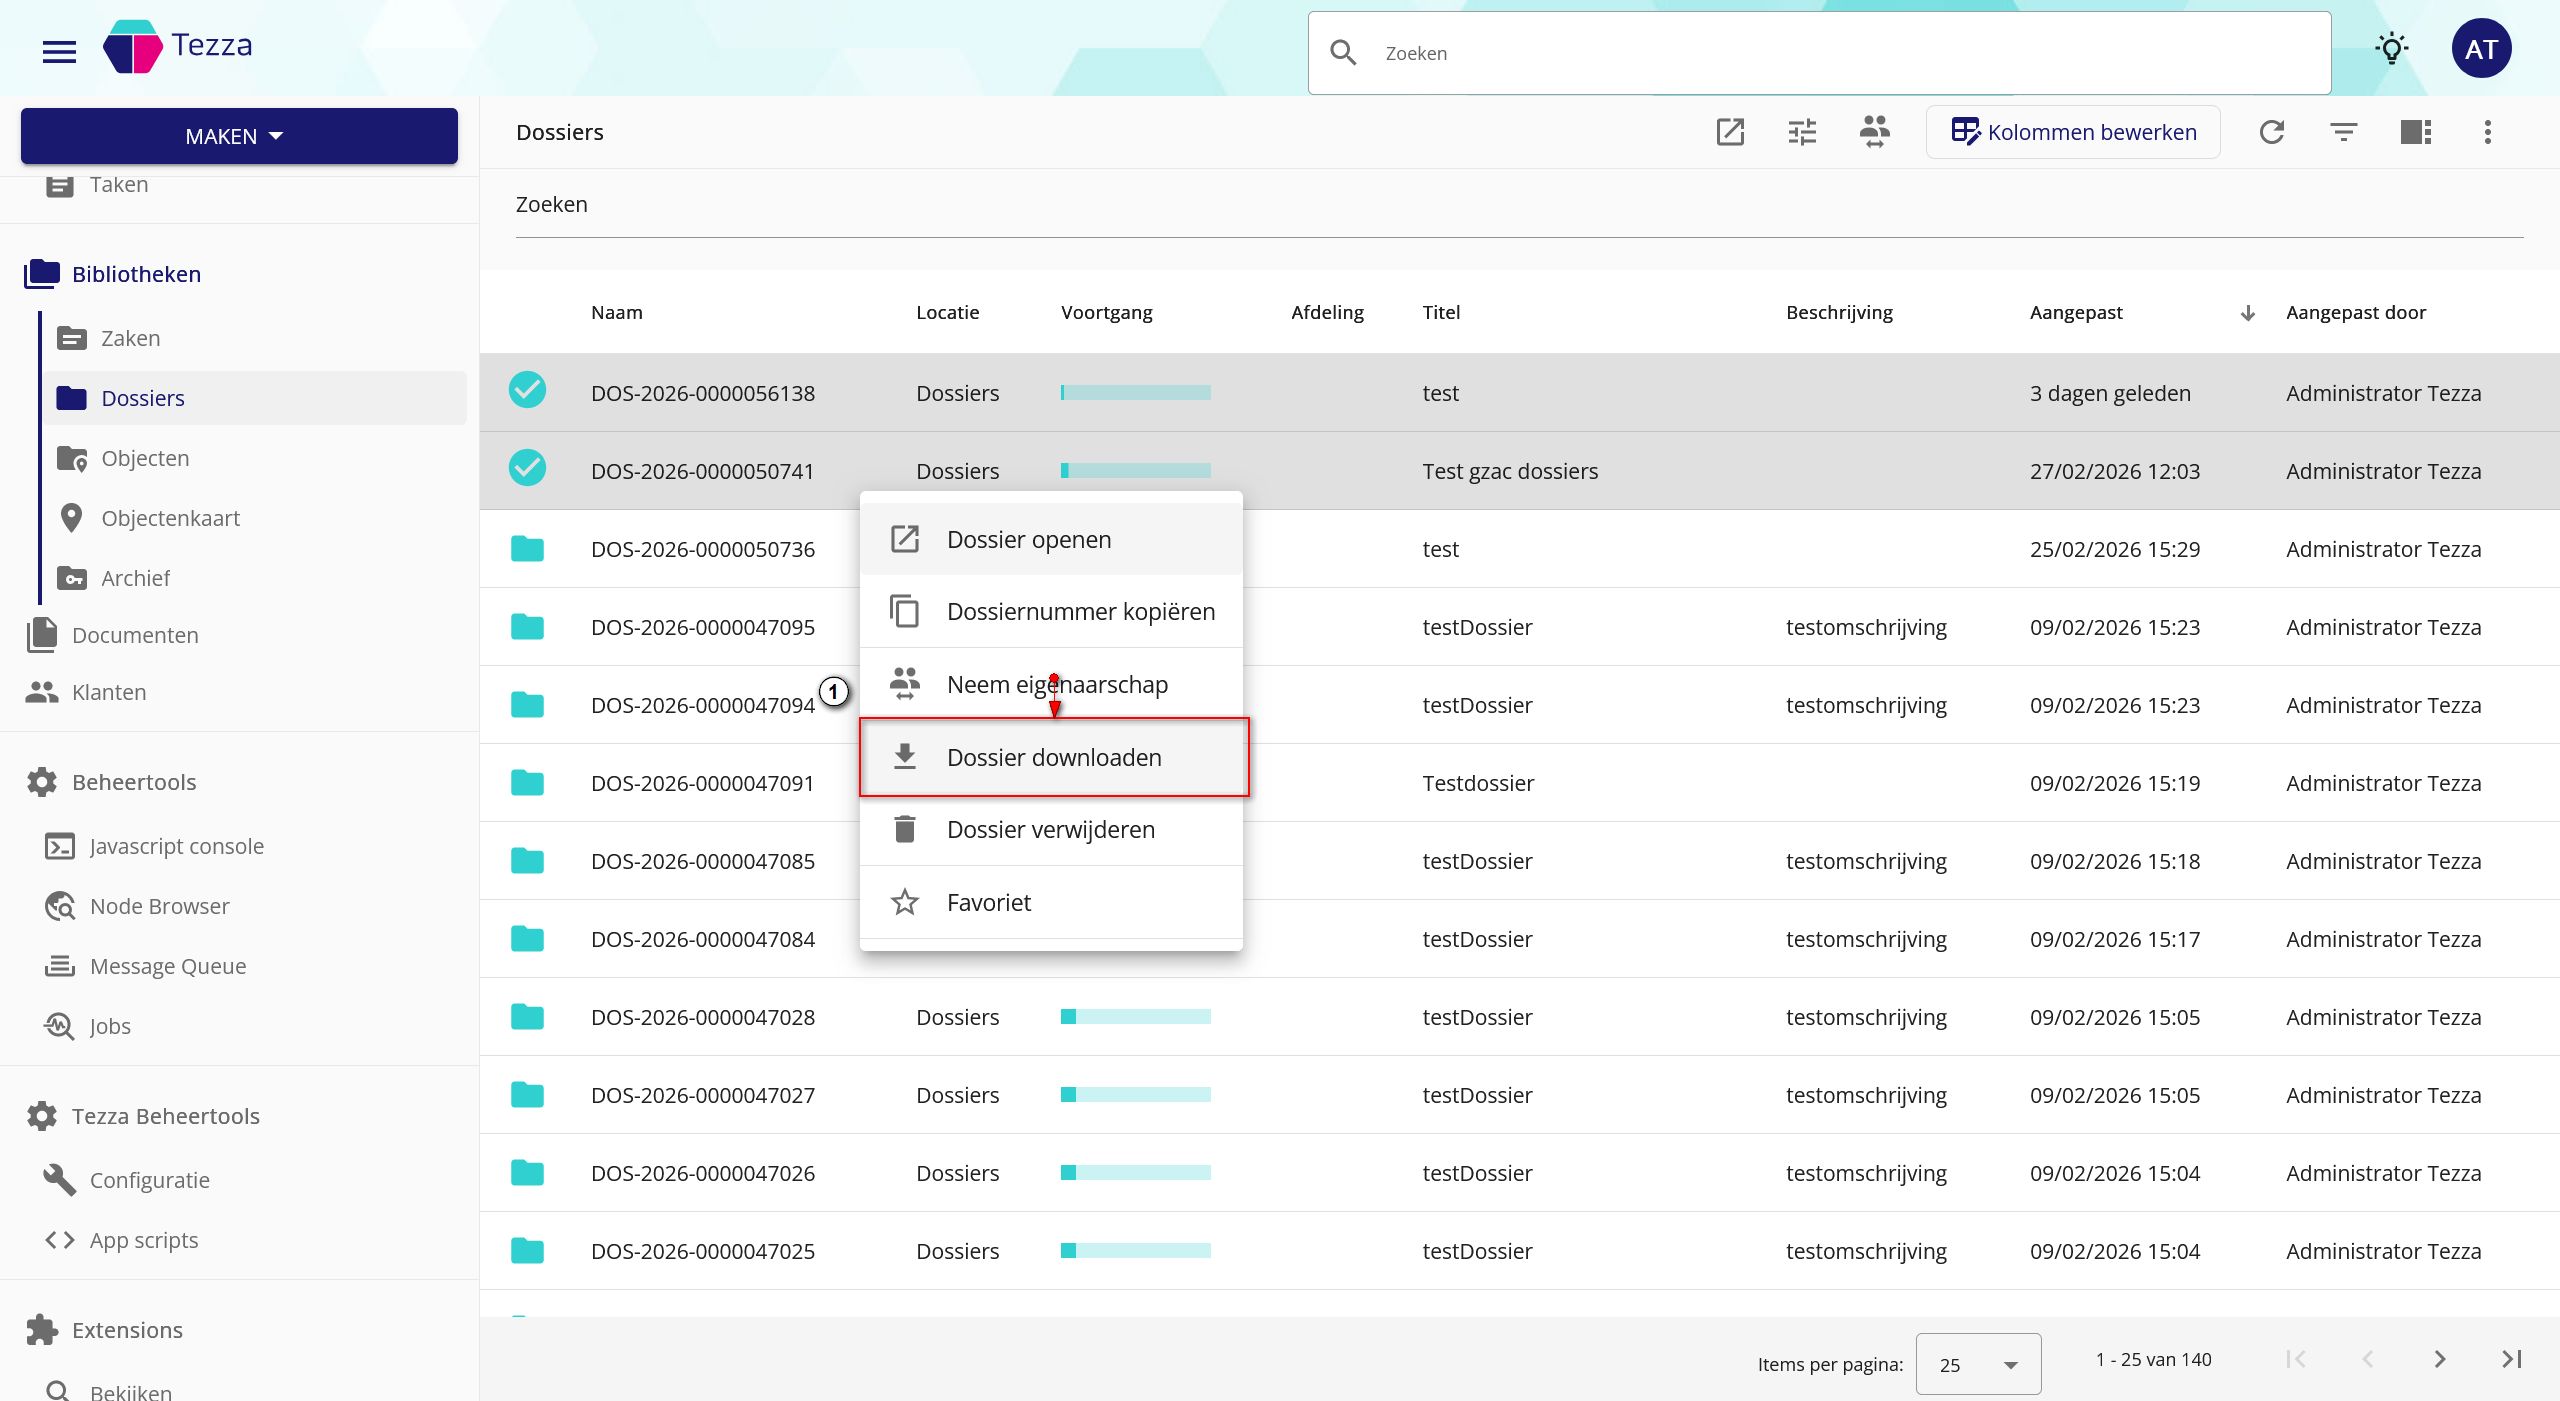Image resolution: width=2560 pixels, height=1401 pixels.
Task: Go to next page arrow
Action: point(2439,1359)
